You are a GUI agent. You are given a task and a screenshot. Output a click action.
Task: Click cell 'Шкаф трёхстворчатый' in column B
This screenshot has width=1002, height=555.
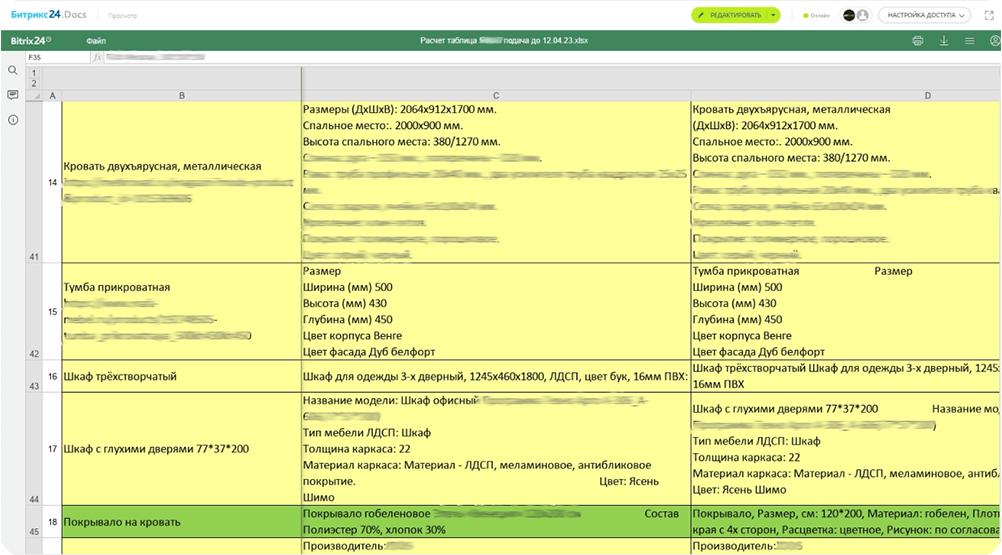[x=181, y=376]
